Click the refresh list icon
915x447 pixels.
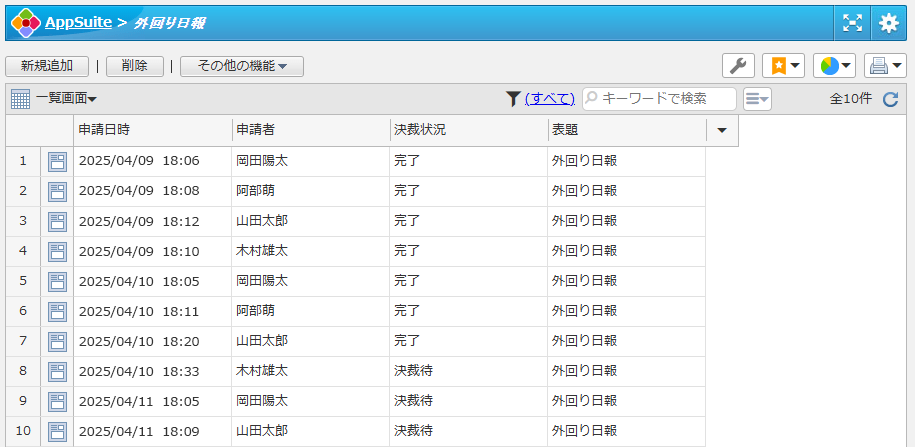point(890,99)
